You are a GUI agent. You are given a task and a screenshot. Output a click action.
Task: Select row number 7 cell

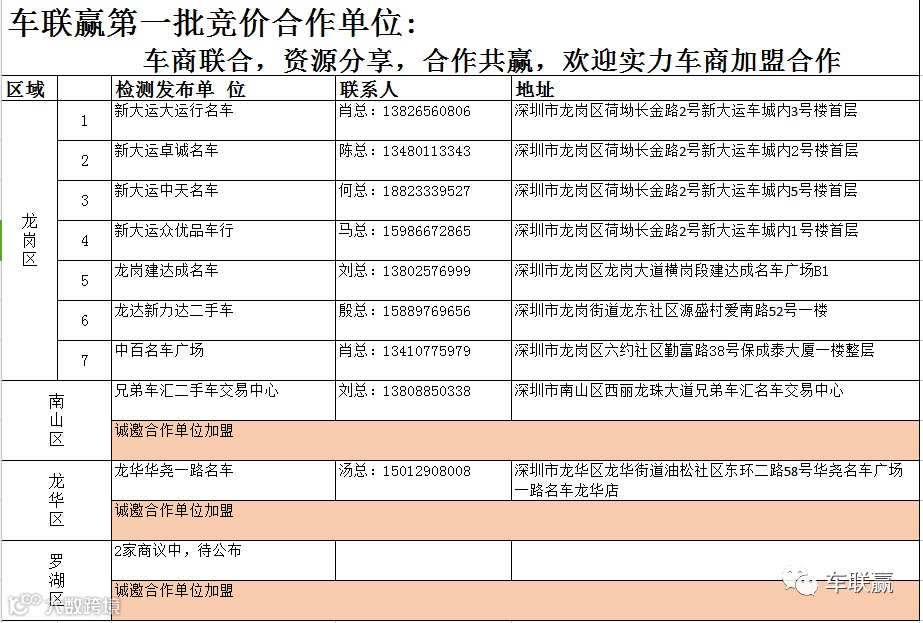pyautogui.click(x=84, y=360)
